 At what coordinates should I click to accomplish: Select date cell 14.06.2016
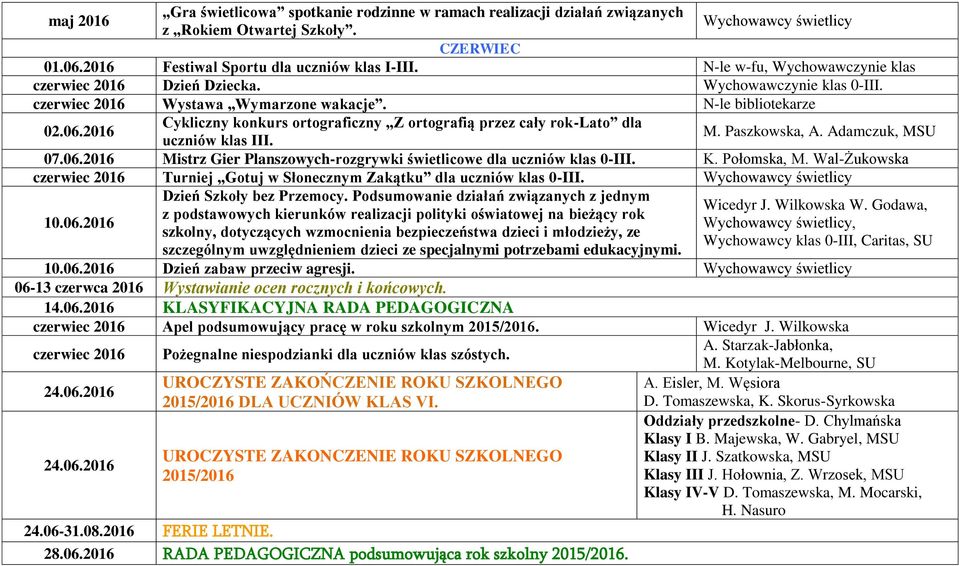pyautogui.click(x=79, y=307)
